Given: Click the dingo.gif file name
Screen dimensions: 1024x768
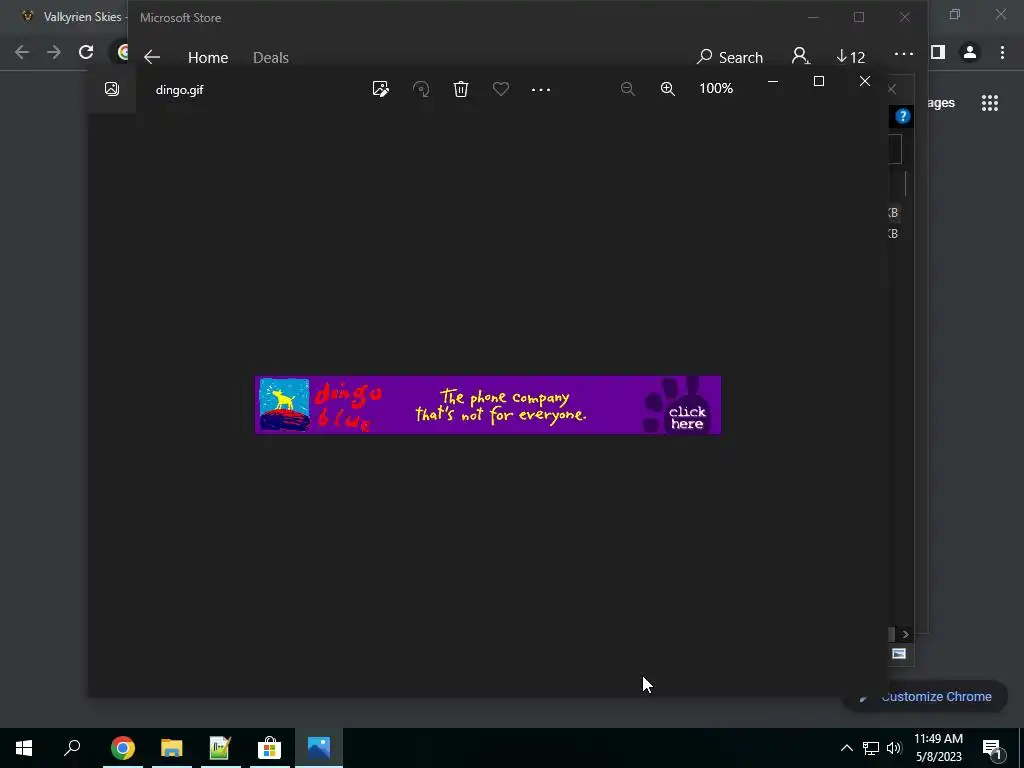Looking at the screenshot, I should tap(180, 89).
